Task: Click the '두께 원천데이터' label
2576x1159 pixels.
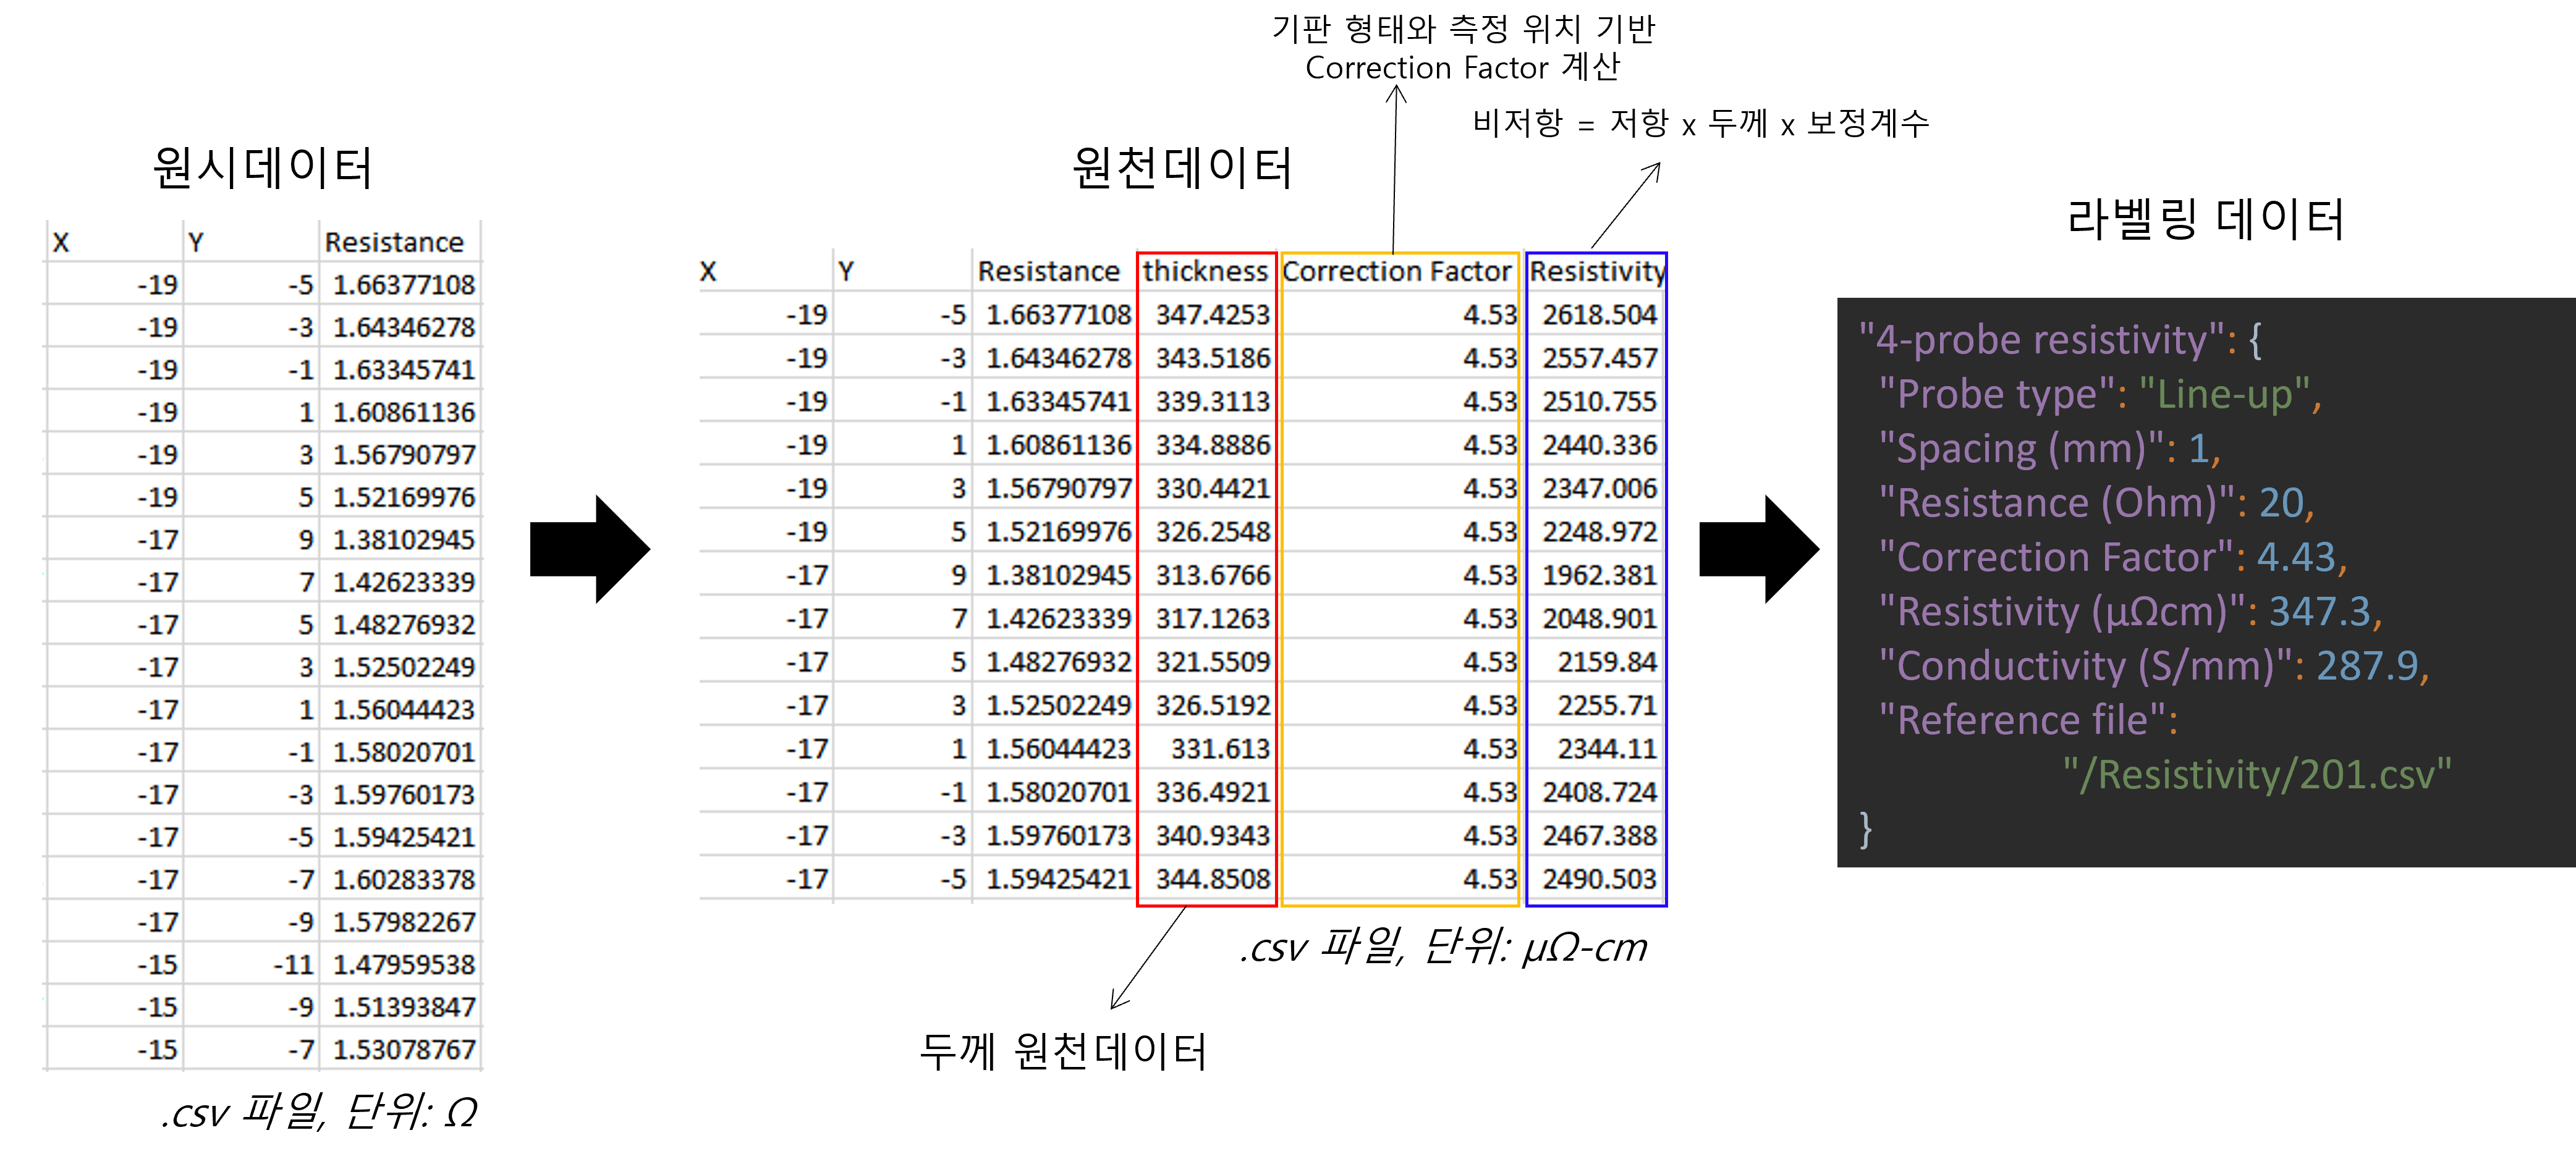Action: [x=1063, y=1052]
